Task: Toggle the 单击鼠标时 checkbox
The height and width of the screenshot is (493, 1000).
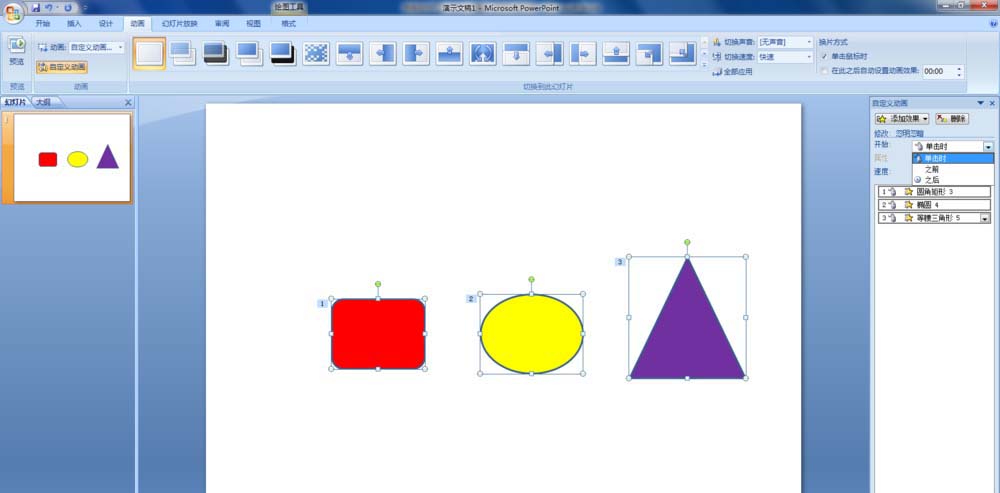Action: pos(824,56)
